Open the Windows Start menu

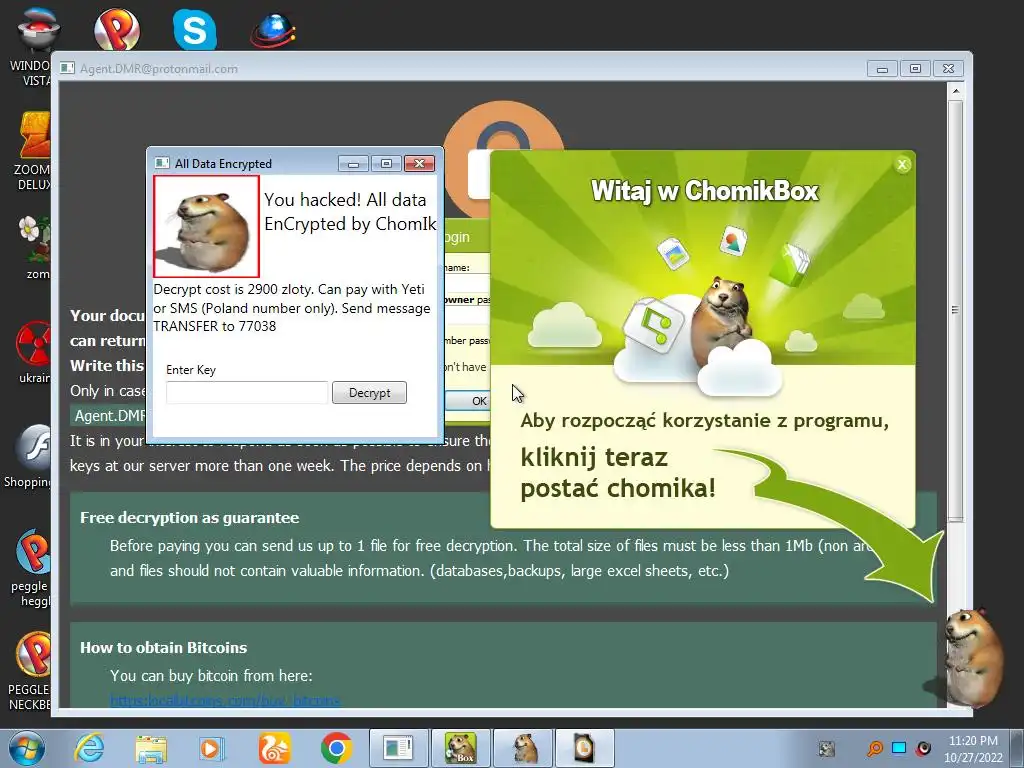(x=26, y=748)
